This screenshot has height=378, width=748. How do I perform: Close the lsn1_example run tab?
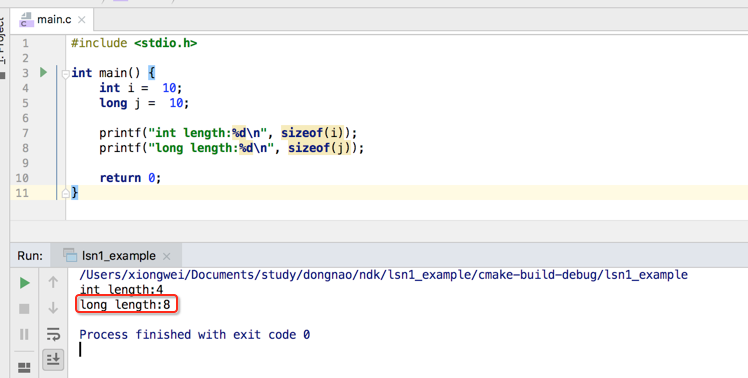(x=166, y=256)
